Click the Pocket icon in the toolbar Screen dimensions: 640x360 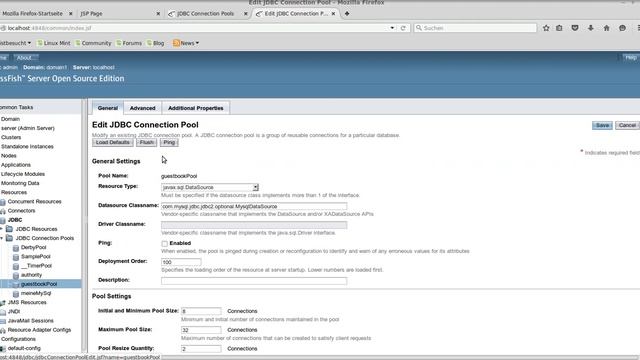575,28
